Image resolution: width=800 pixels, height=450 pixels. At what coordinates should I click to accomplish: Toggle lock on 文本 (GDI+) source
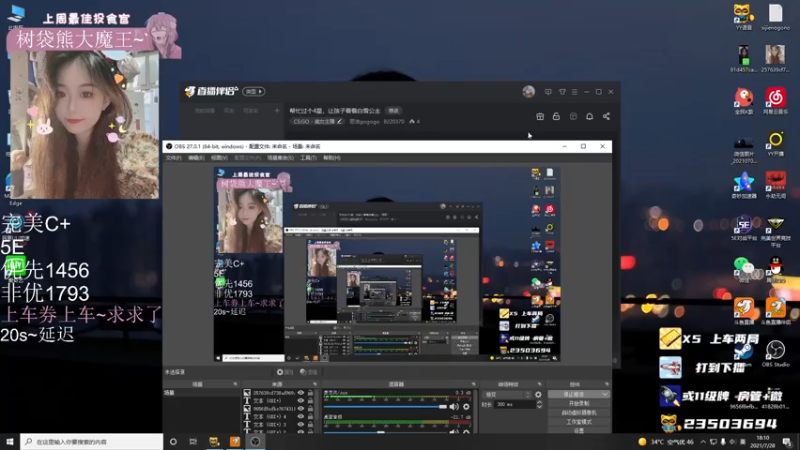pos(310,401)
